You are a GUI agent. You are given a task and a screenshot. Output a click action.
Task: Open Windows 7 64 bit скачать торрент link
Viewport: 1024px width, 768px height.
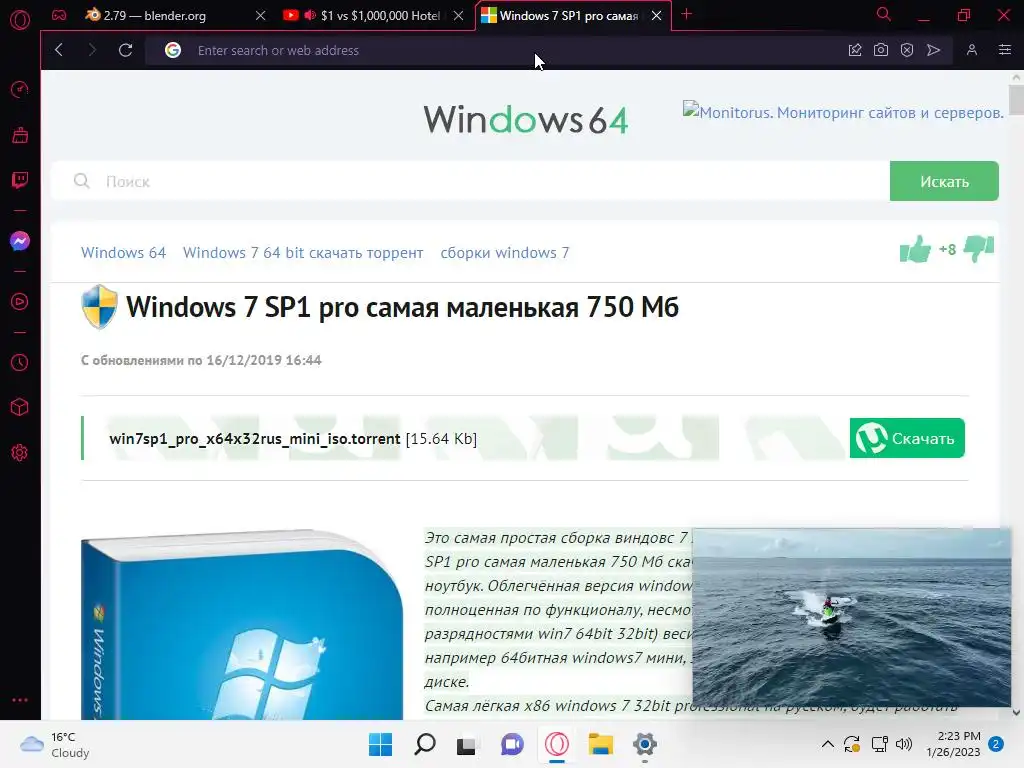tap(303, 253)
